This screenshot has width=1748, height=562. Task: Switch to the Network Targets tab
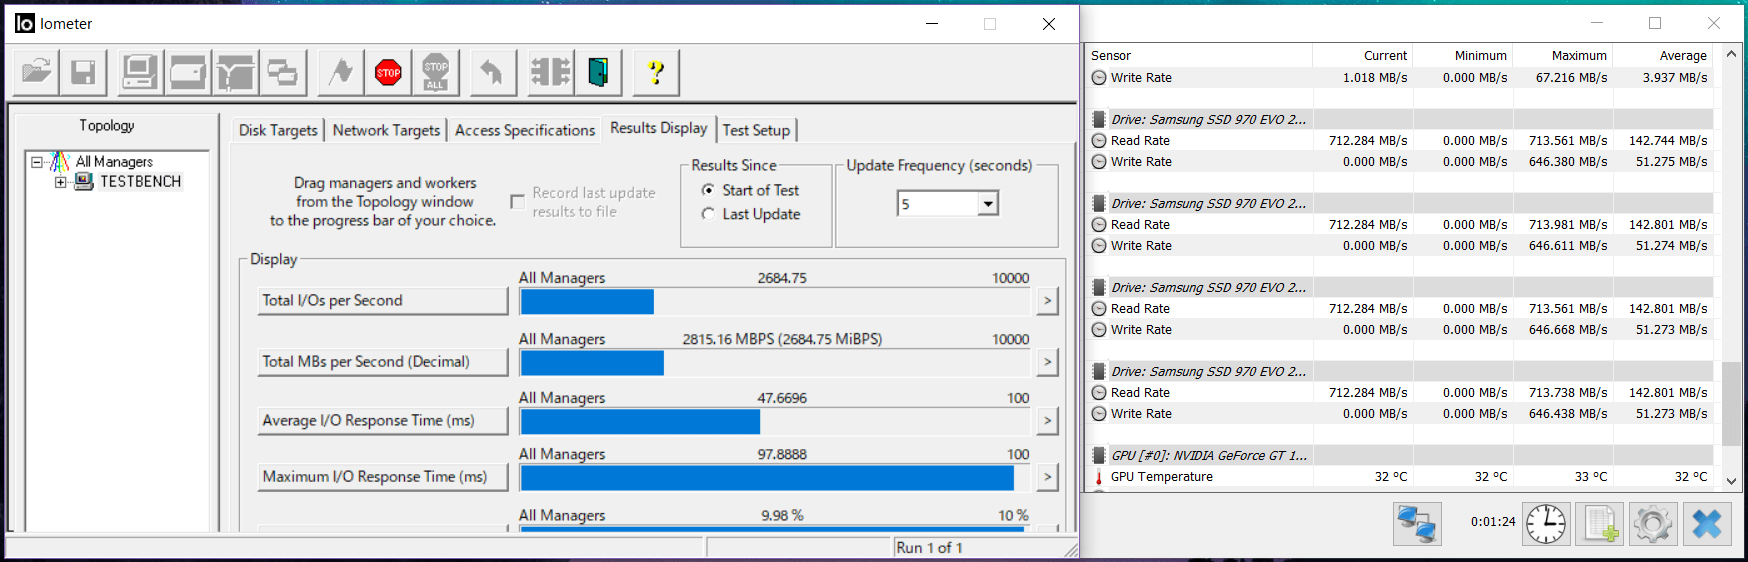(386, 130)
